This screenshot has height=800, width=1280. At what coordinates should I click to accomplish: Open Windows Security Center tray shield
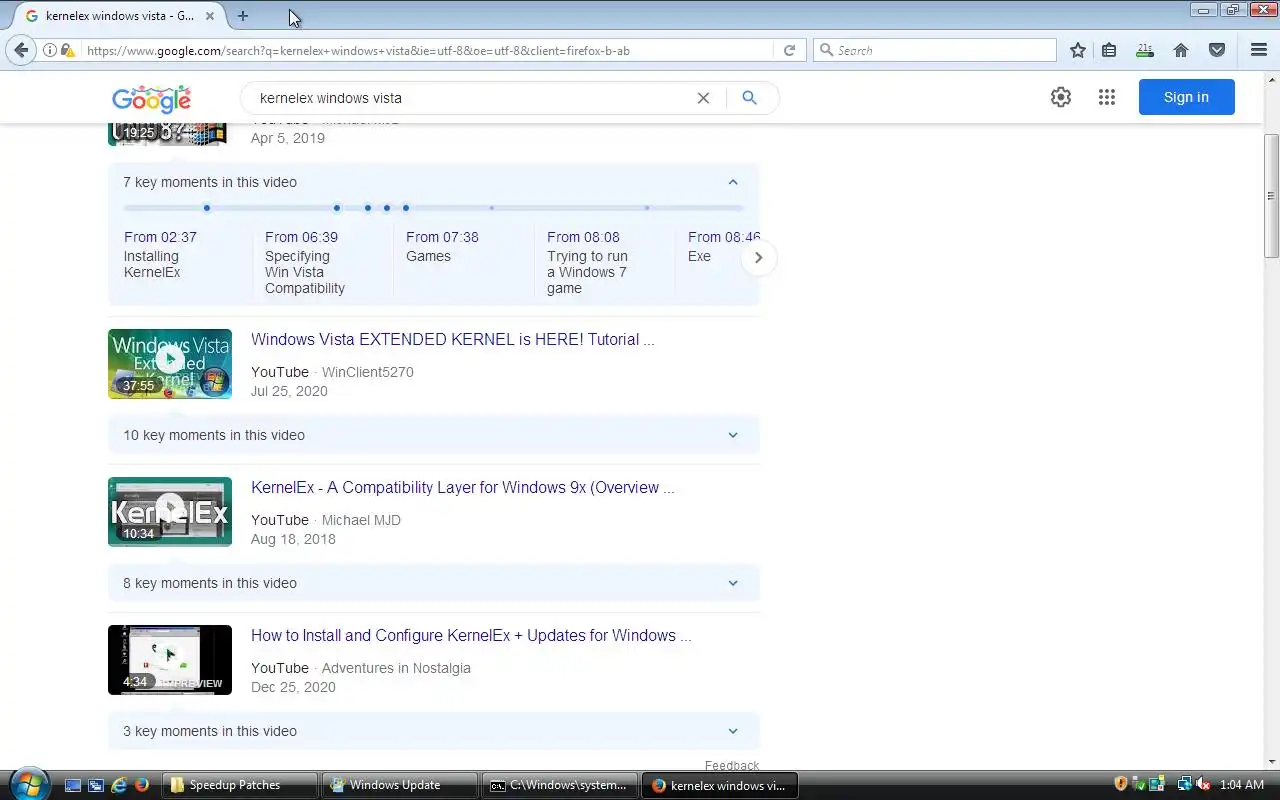coord(1121,785)
